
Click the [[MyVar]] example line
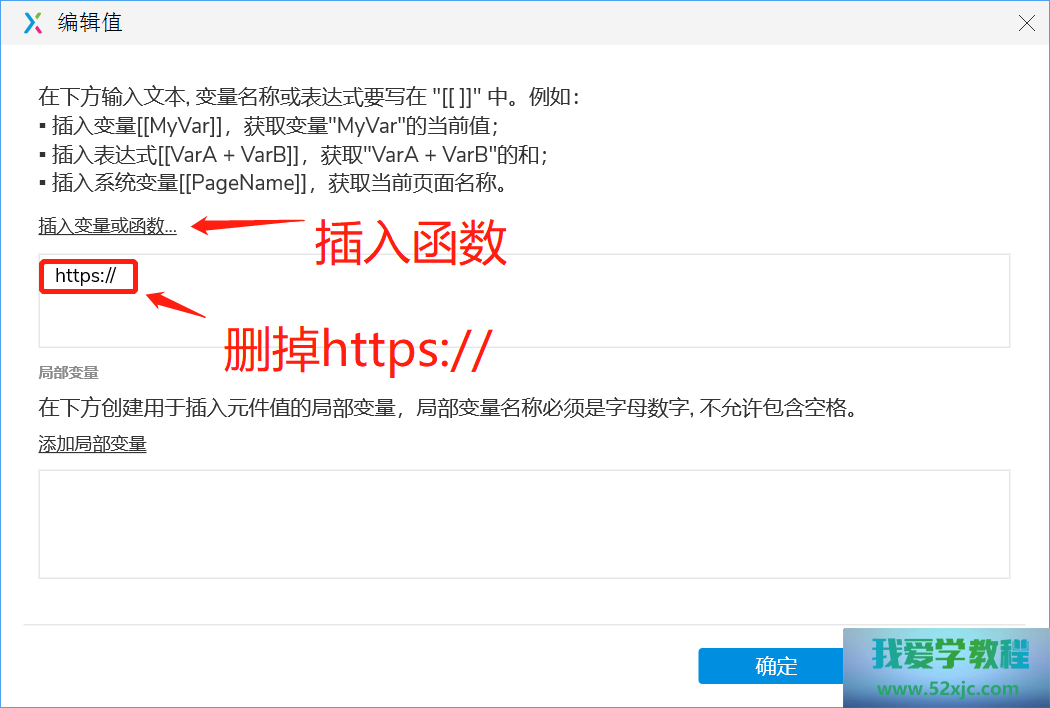pos(269,126)
